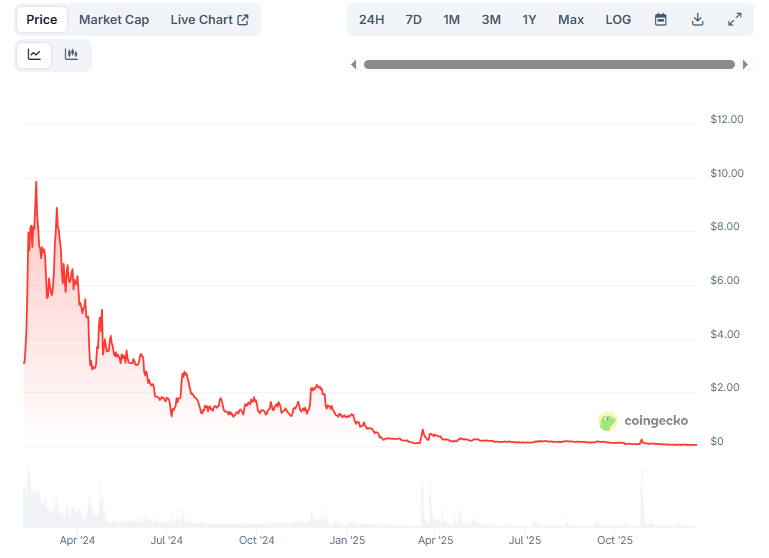Click the right scroll arrow
This screenshot has height=558, width=769.
pos(745,65)
